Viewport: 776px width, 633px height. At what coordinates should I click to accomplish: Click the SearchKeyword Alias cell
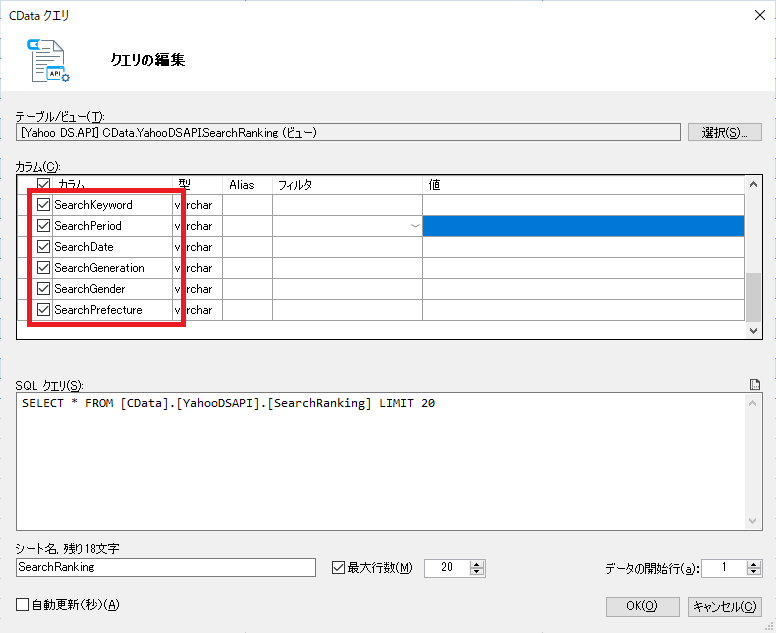point(247,205)
